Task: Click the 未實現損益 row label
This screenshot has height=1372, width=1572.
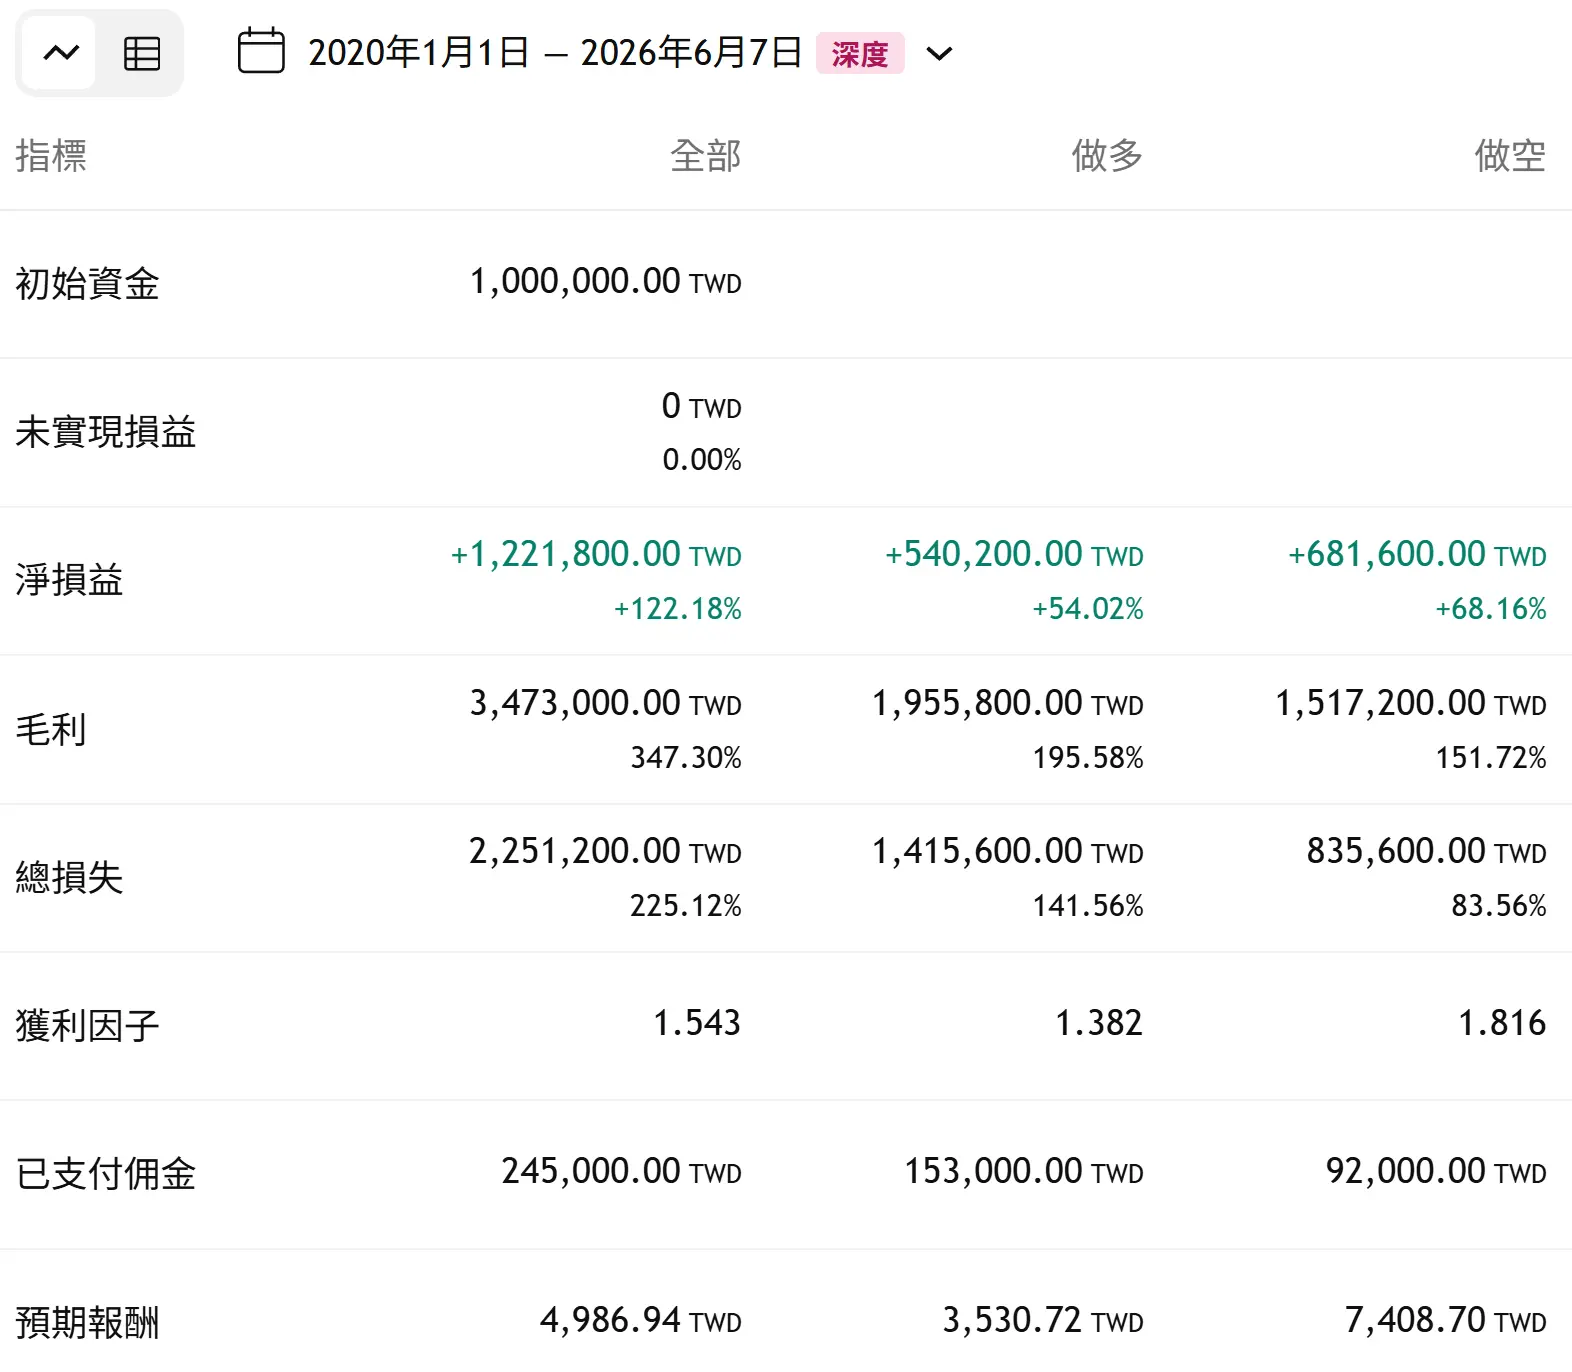Action: tap(106, 432)
